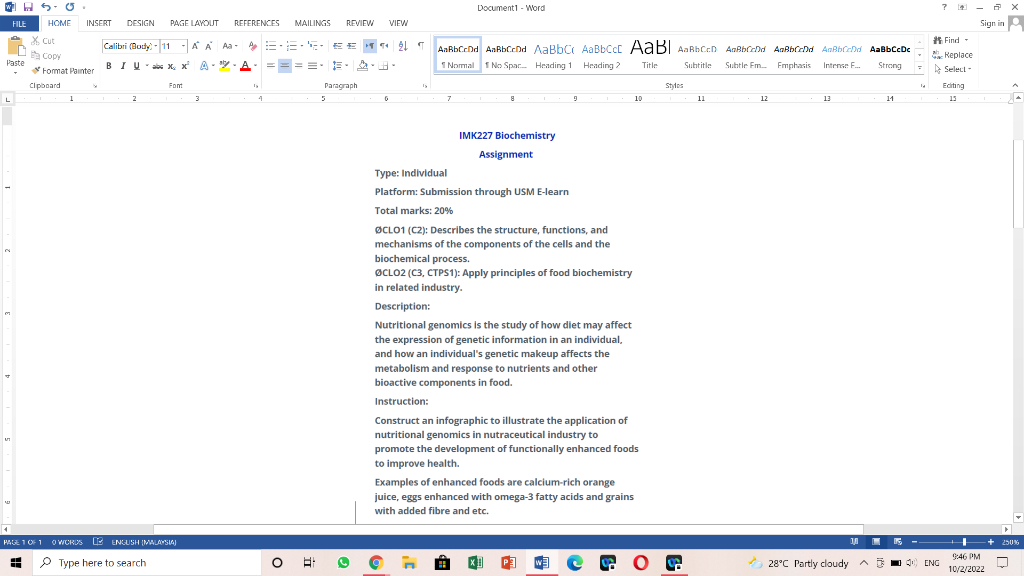Open PowerPoint from the taskbar
This screenshot has width=1024, height=576.
[509, 563]
